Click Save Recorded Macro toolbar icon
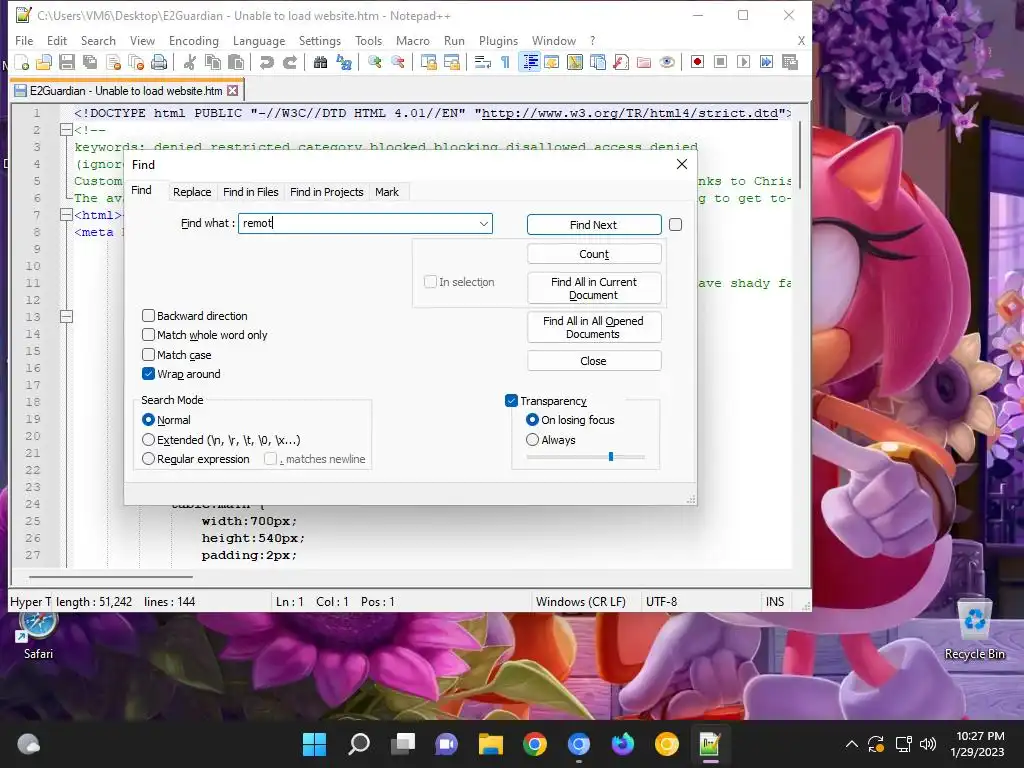The width and height of the screenshot is (1024, 768). click(790, 62)
